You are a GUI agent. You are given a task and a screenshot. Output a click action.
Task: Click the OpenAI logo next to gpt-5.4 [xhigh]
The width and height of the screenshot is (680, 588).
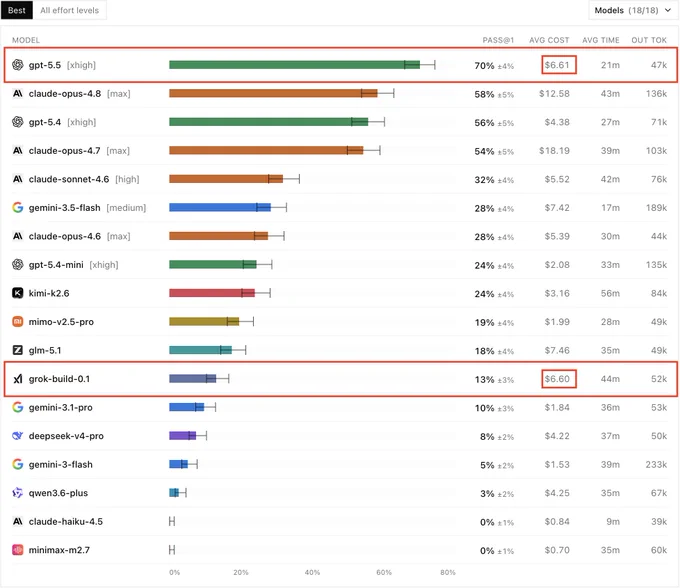coord(17,122)
